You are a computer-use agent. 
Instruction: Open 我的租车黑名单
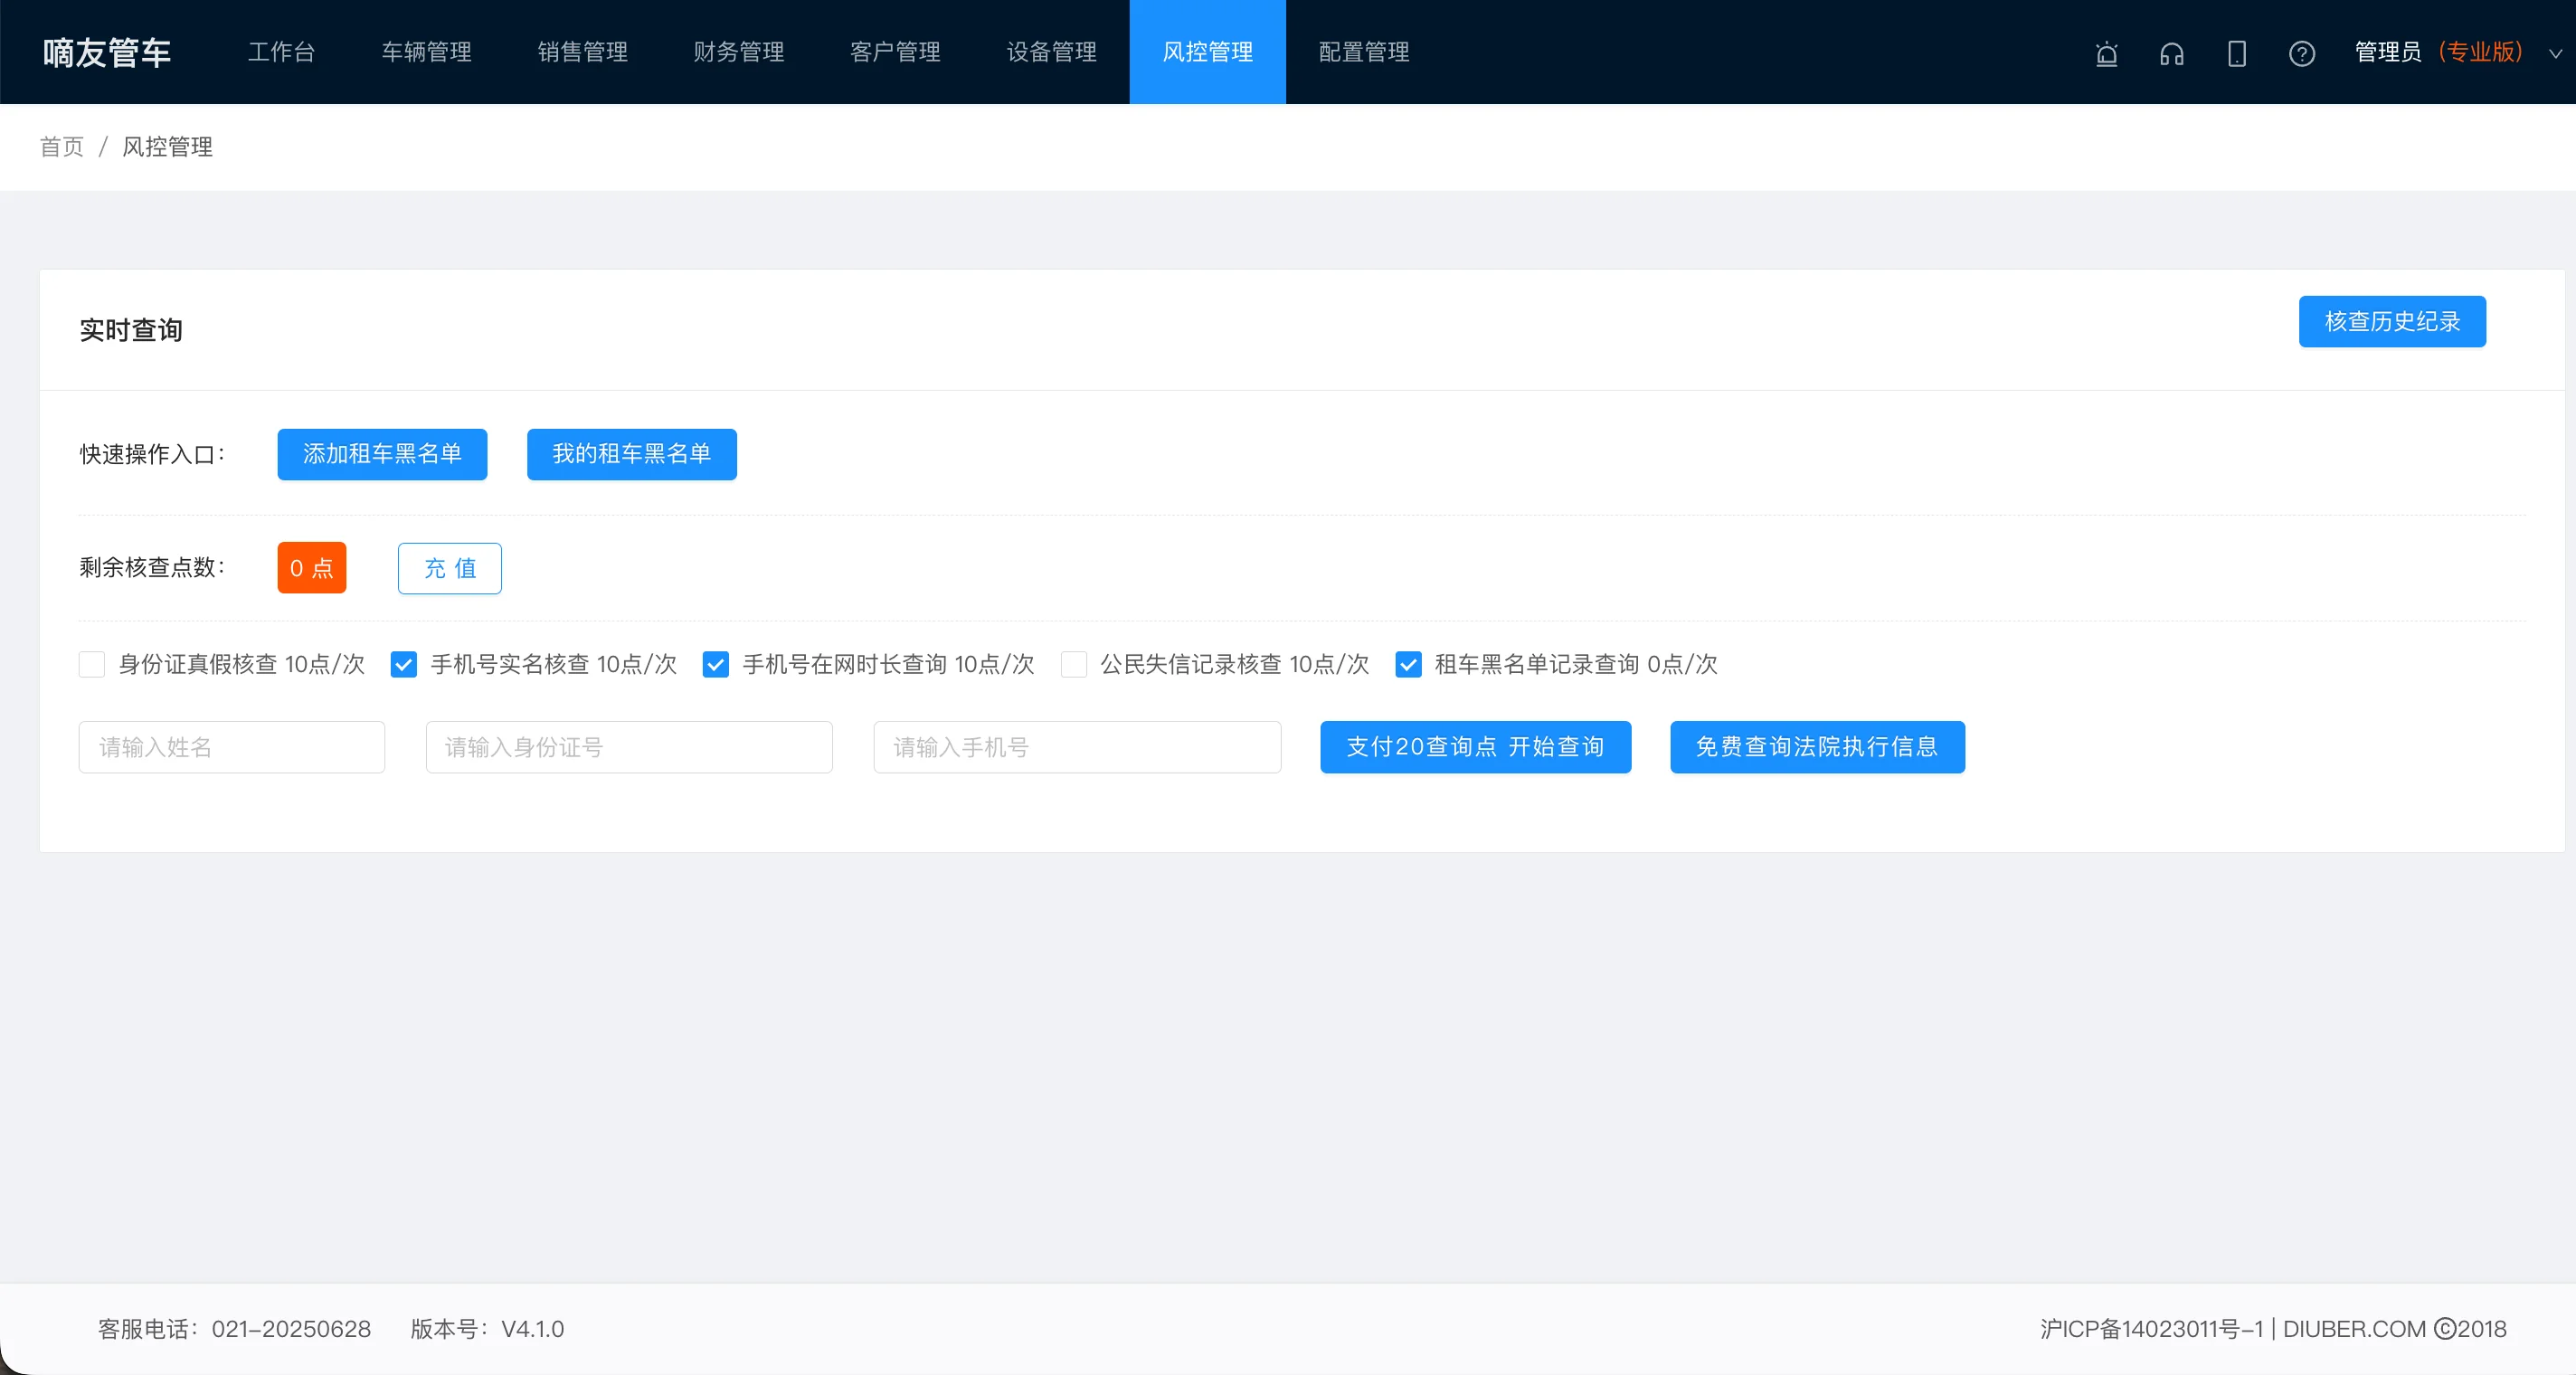(x=632, y=454)
